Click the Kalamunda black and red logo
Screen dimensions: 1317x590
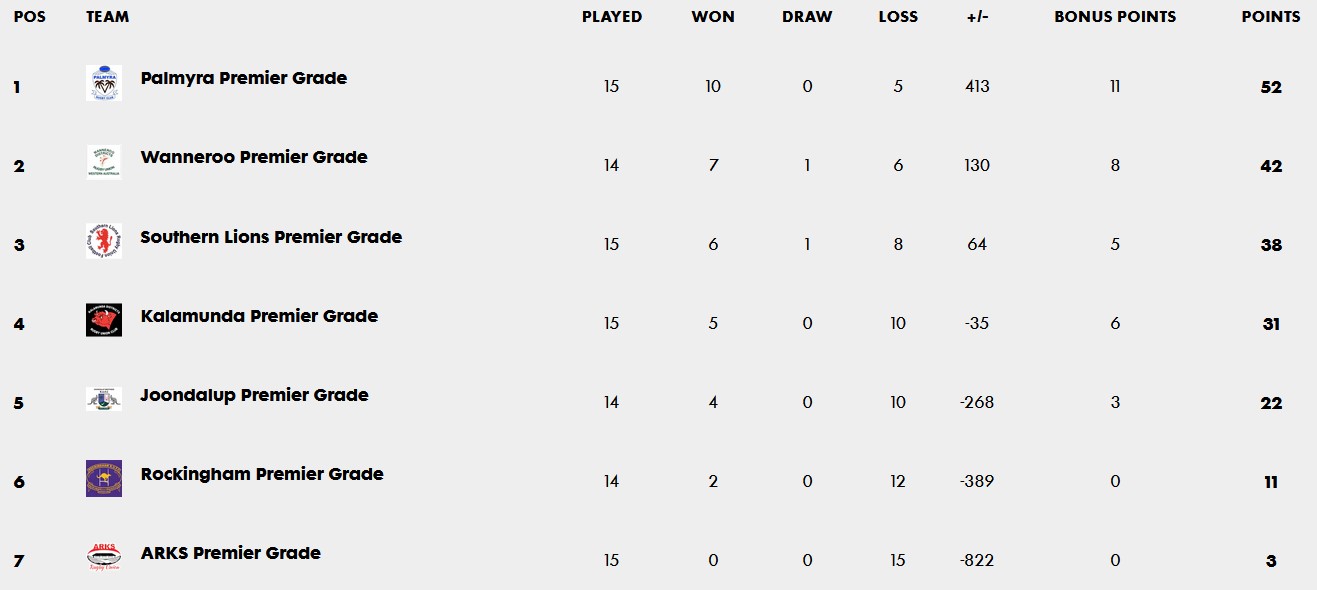coord(104,320)
